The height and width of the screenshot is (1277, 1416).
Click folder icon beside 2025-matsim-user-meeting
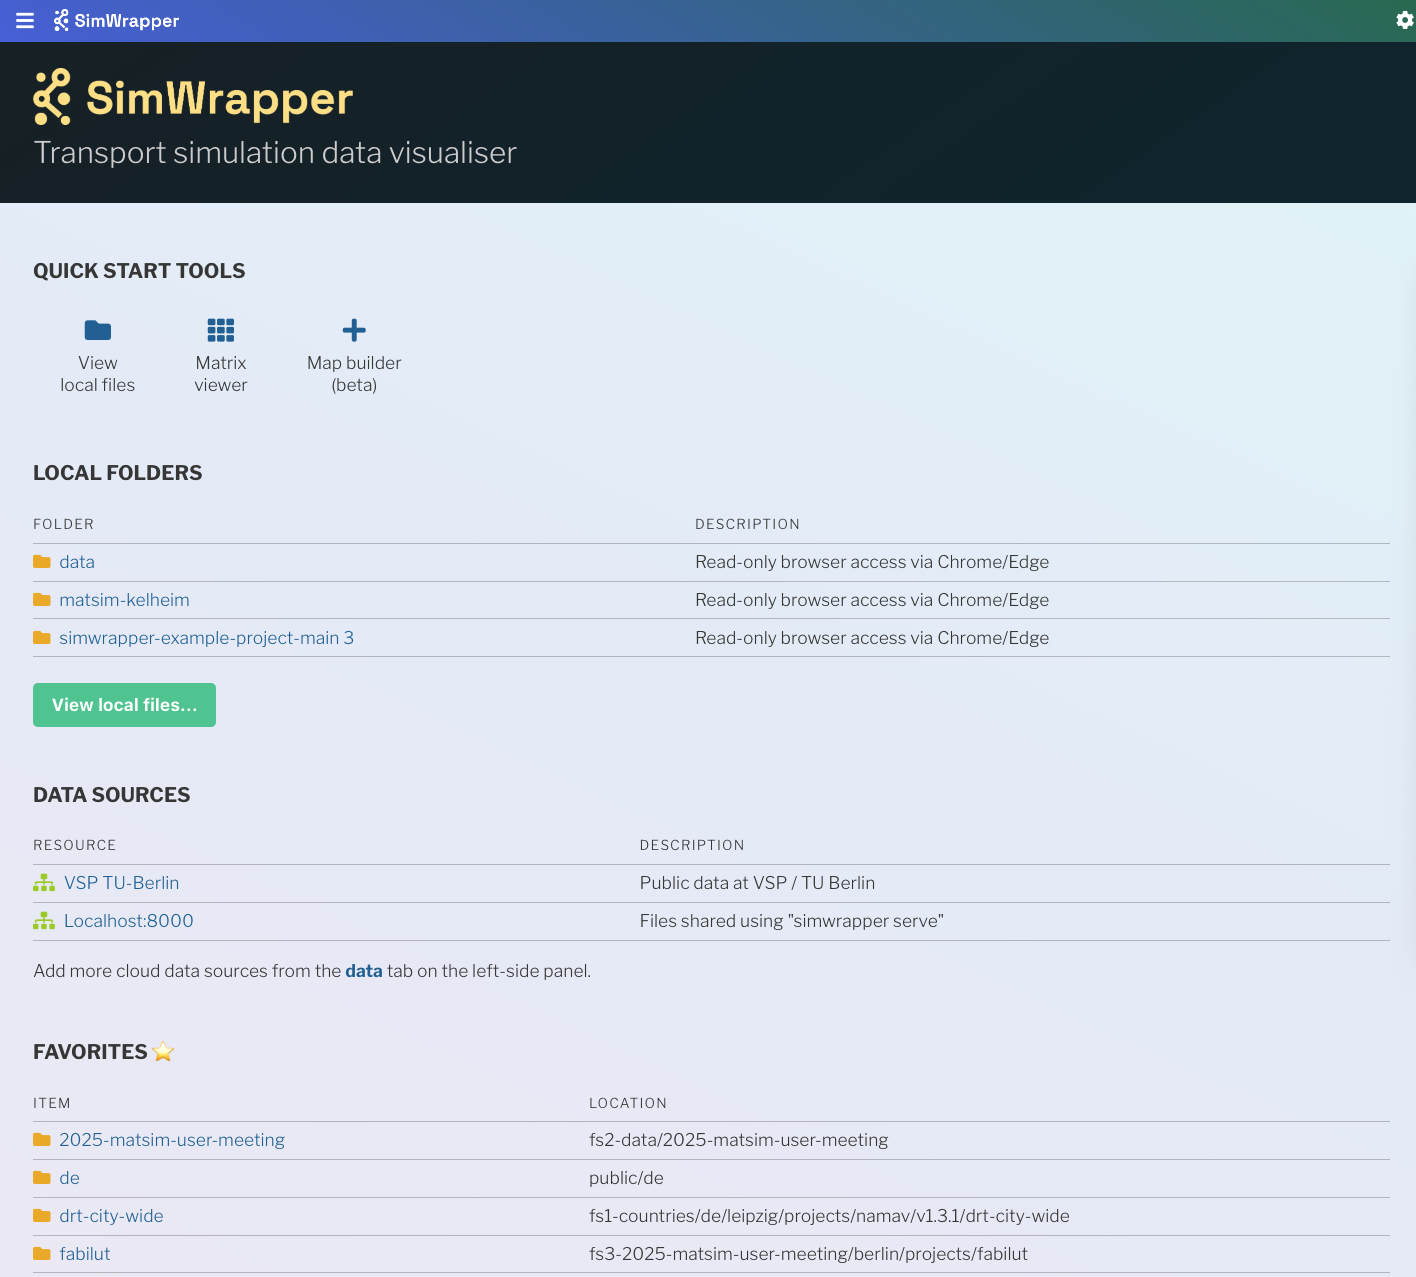pyautogui.click(x=42, y=1140)
